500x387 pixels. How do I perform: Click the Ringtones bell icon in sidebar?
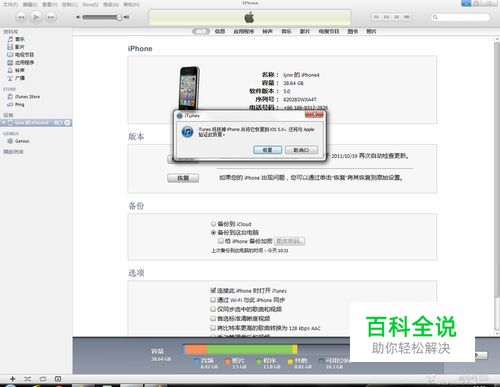coord(10,70)
